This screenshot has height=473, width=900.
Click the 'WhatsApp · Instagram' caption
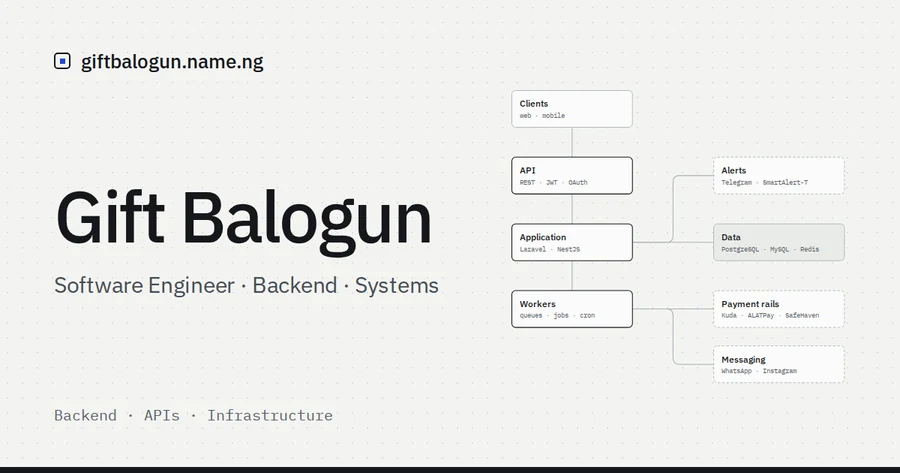759,371
